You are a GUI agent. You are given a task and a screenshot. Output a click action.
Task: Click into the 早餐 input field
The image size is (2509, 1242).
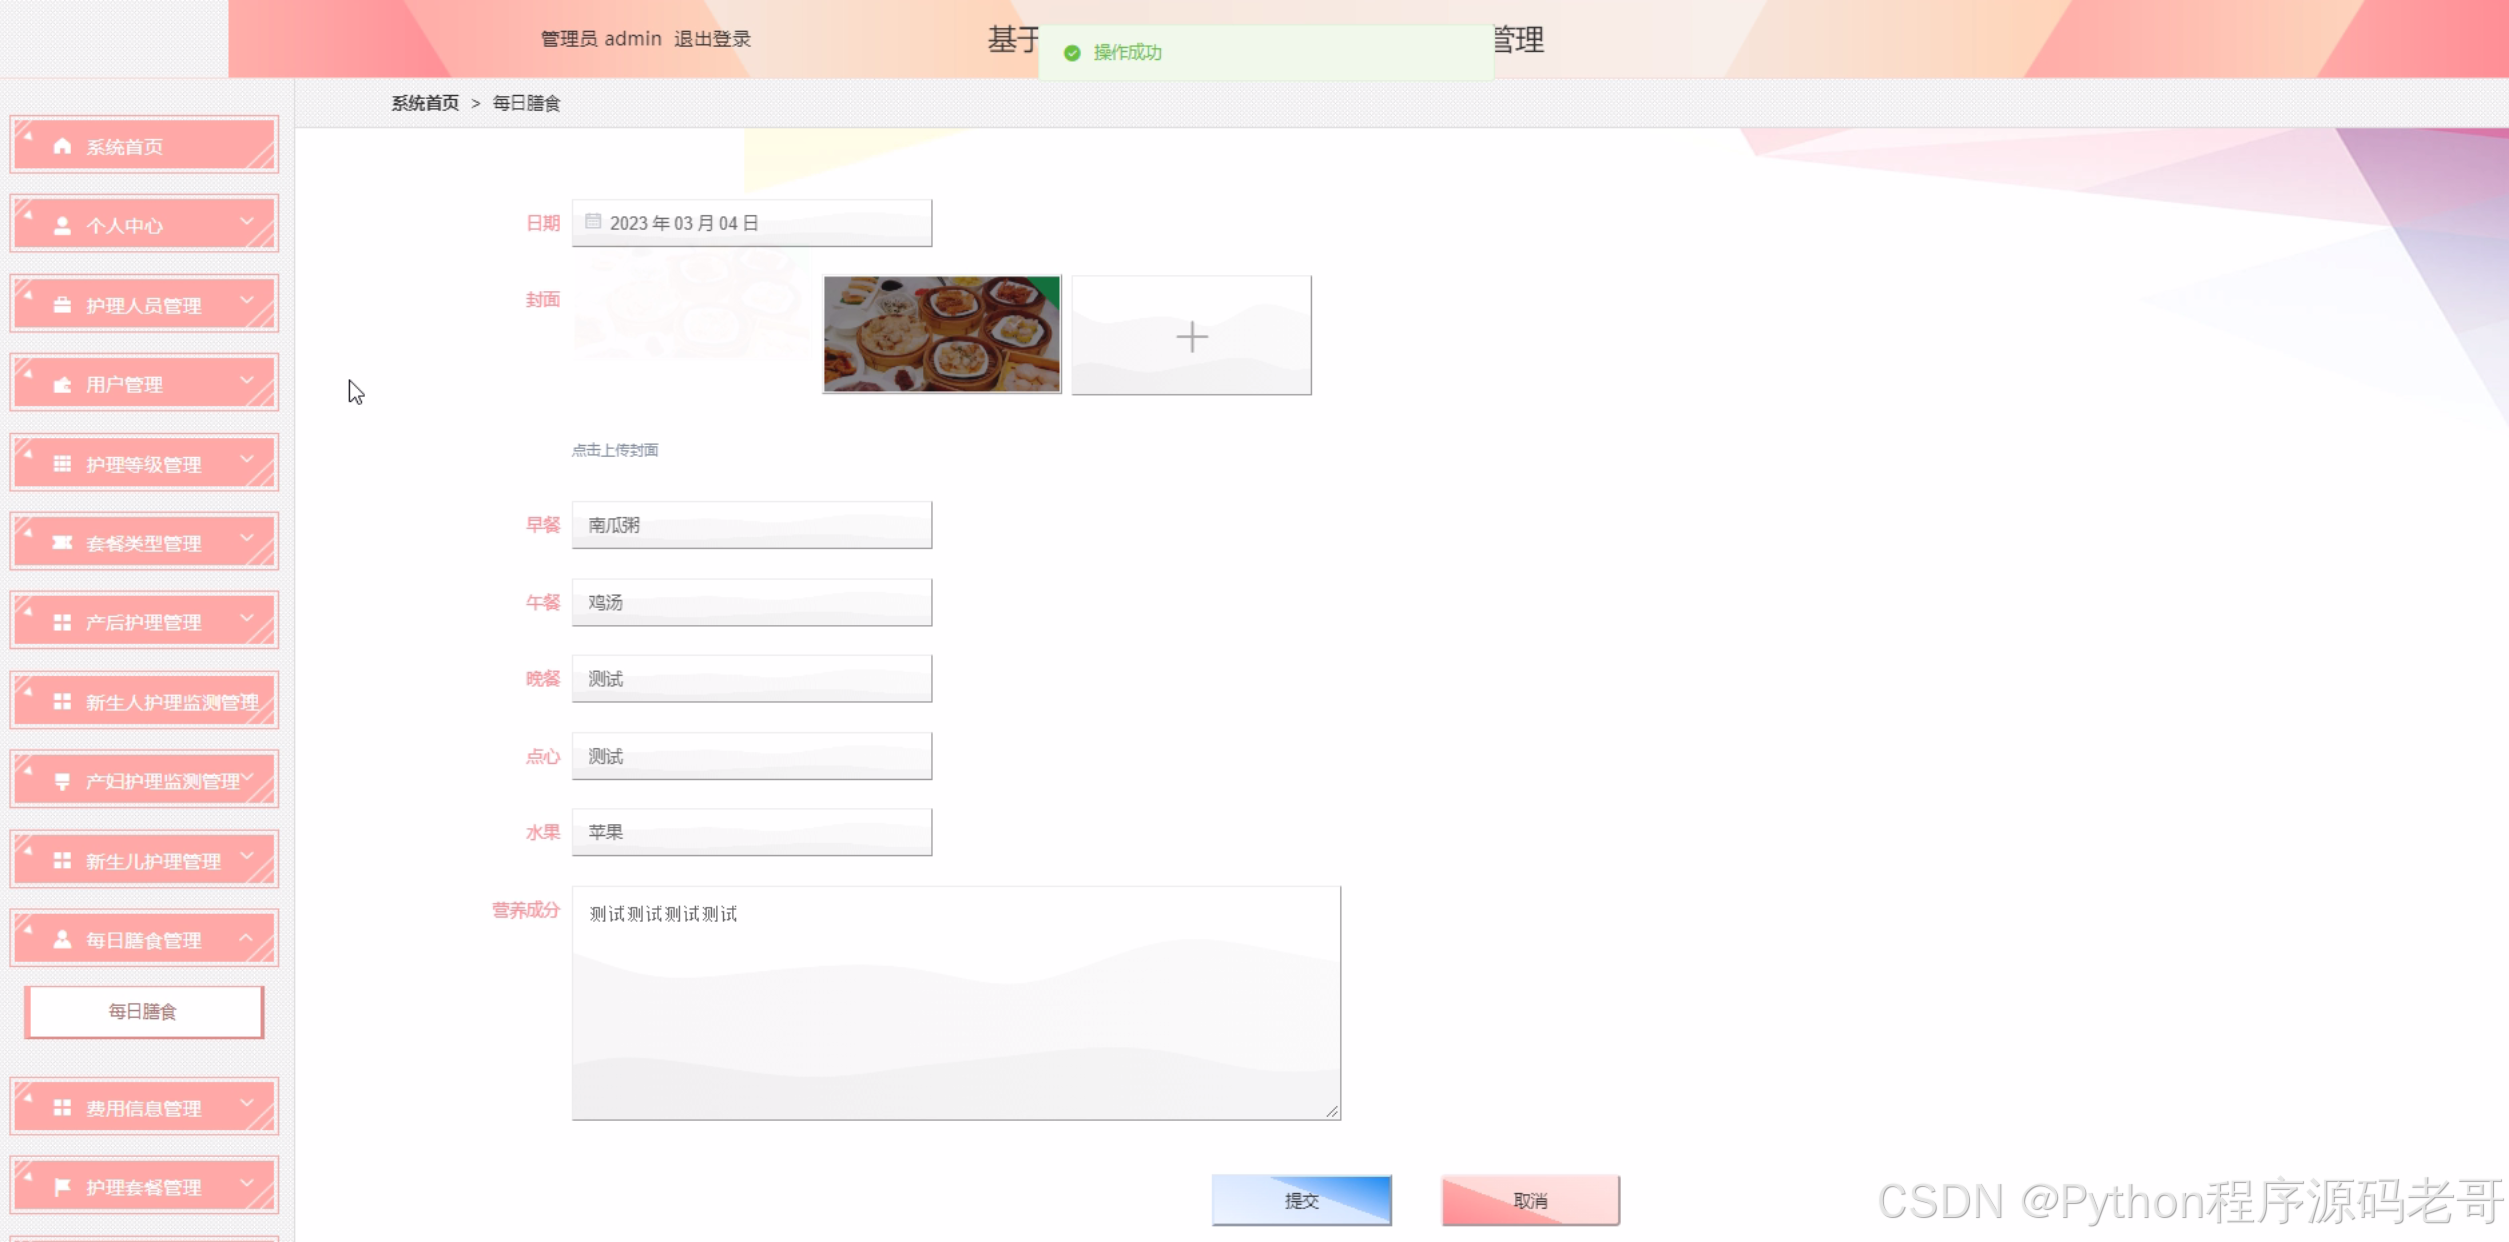point(752,525)
